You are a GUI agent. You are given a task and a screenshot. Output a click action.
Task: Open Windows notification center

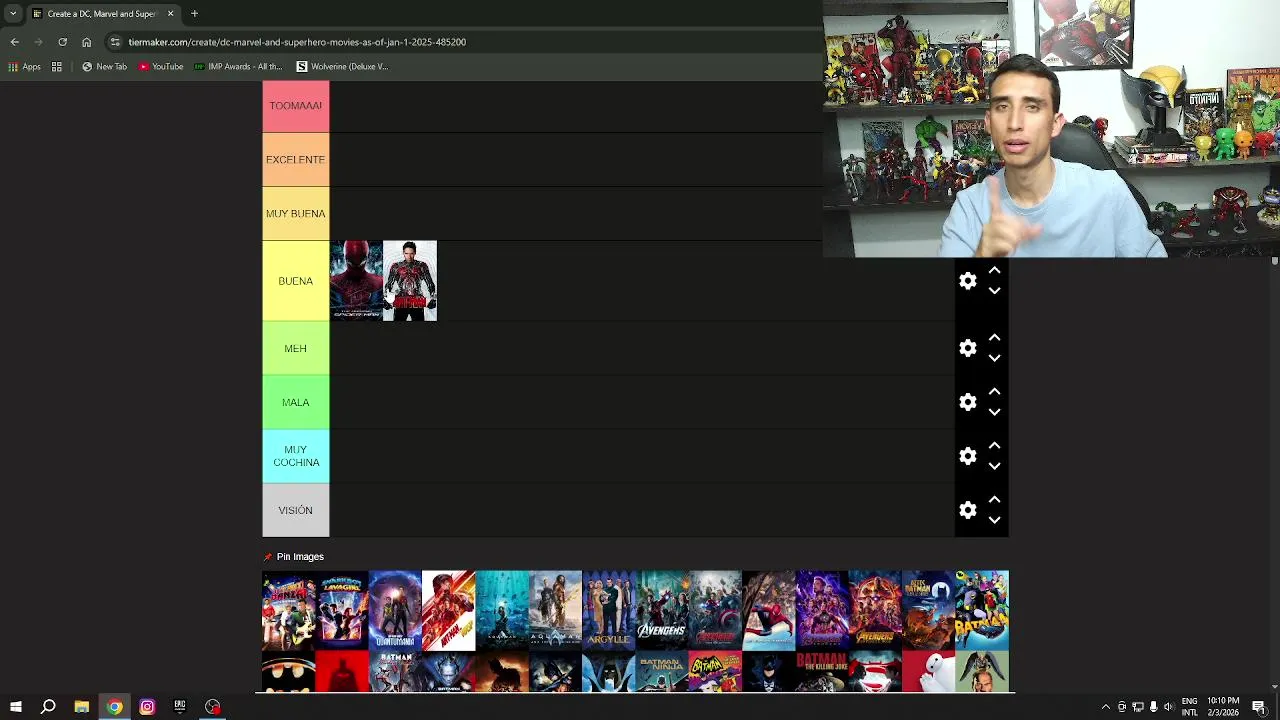click(x=1259, y=707)
